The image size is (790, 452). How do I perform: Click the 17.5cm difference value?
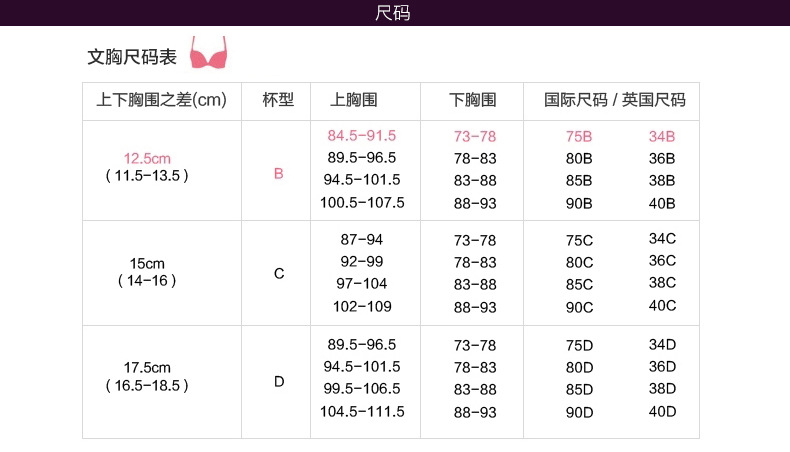pyautogui.click(x=147, y=367)
